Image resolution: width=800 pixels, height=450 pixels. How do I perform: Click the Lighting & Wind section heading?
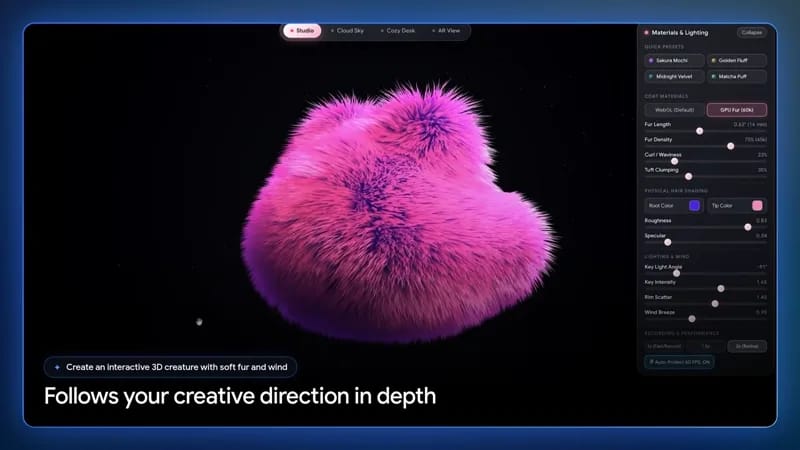point(666,257)
